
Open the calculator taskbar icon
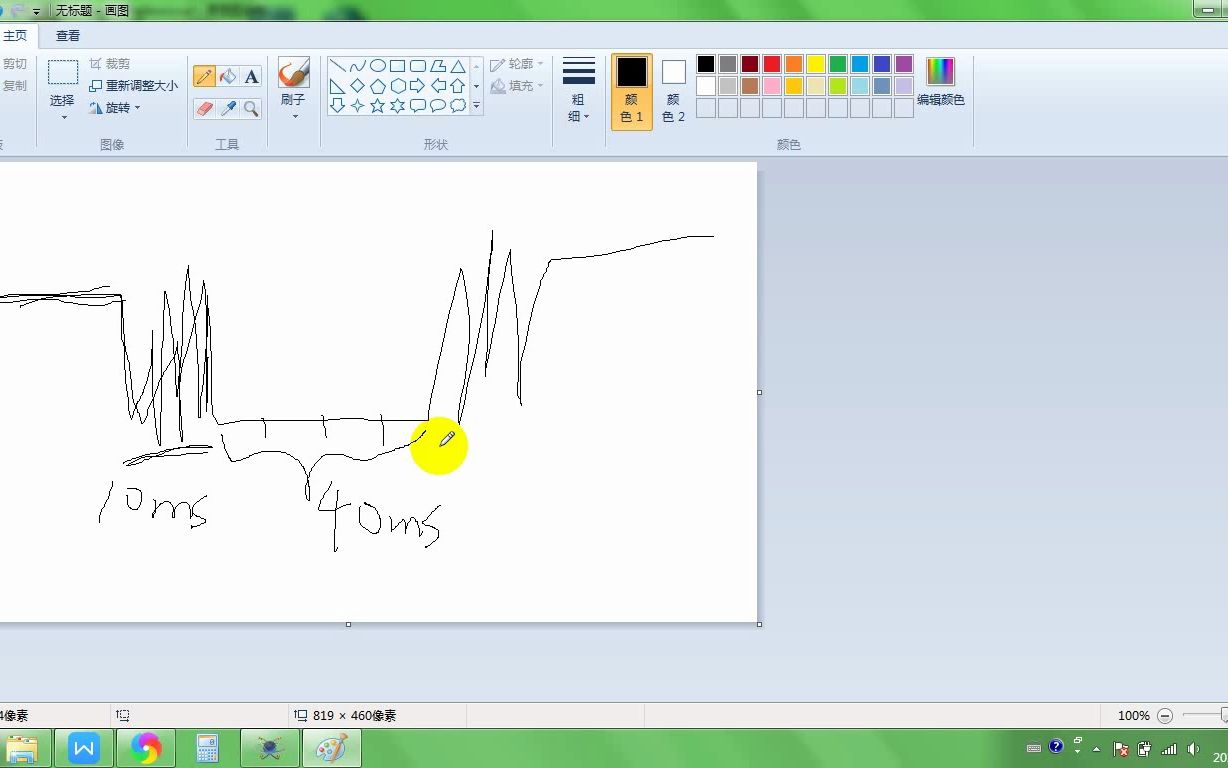point(208,748)
